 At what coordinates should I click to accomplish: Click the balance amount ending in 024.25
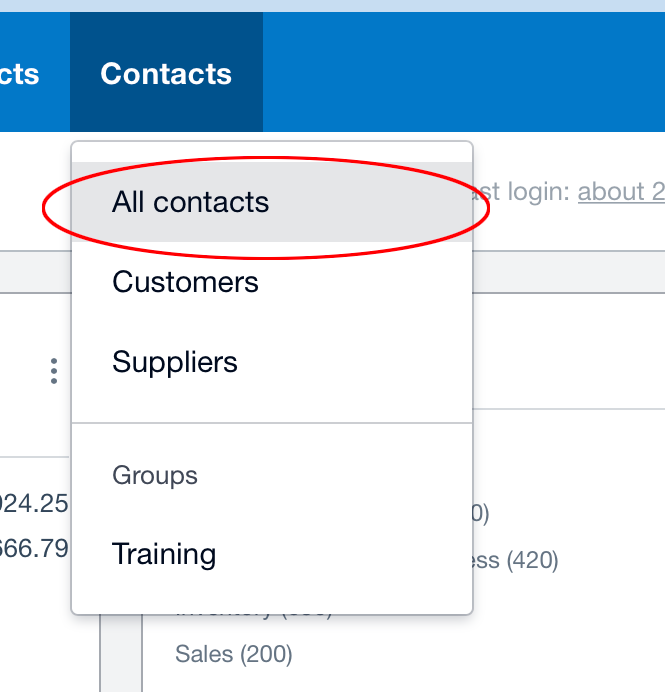(35, 503)
